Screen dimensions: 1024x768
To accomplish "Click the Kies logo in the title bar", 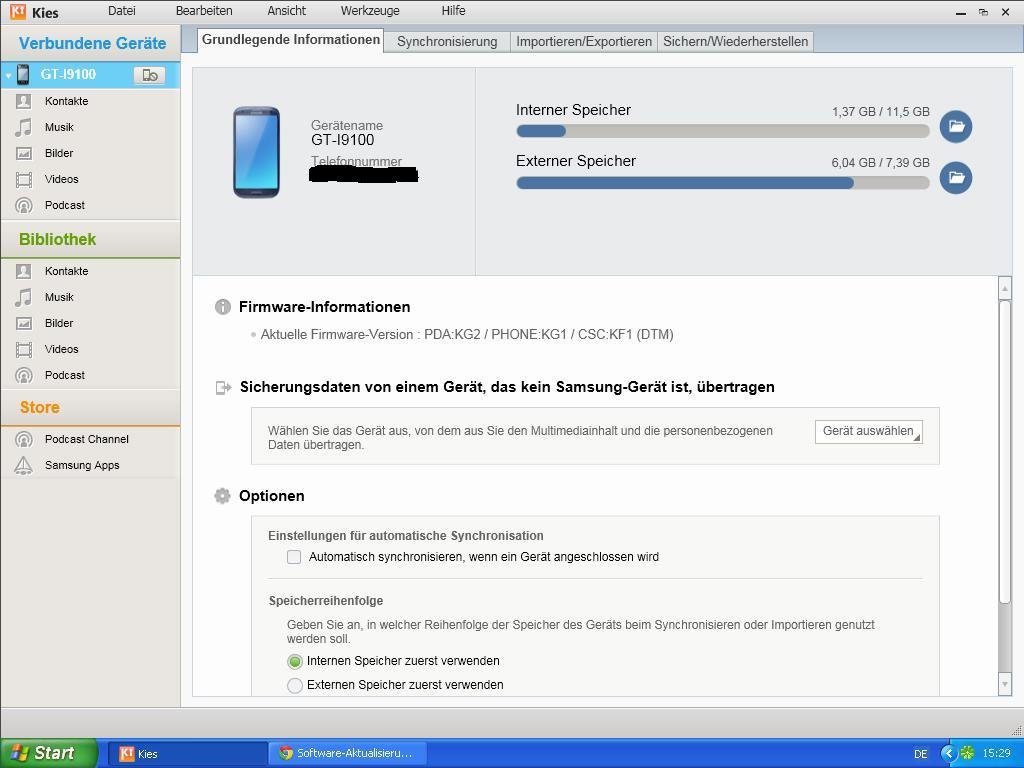I will pyautogui.click(x=18, y=11).
